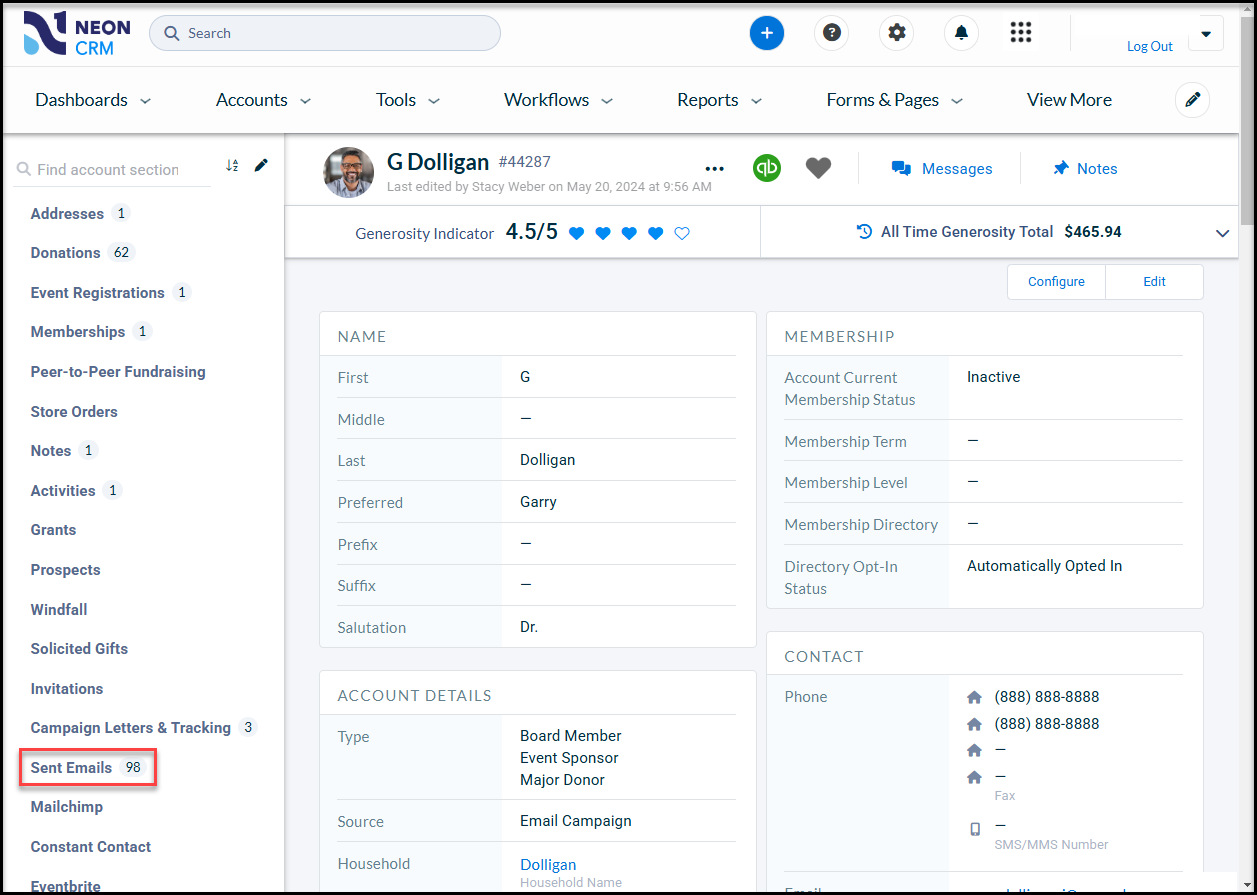
Task: Open the Reports menu
Action: pyautogui.click(x=720, y=100)
